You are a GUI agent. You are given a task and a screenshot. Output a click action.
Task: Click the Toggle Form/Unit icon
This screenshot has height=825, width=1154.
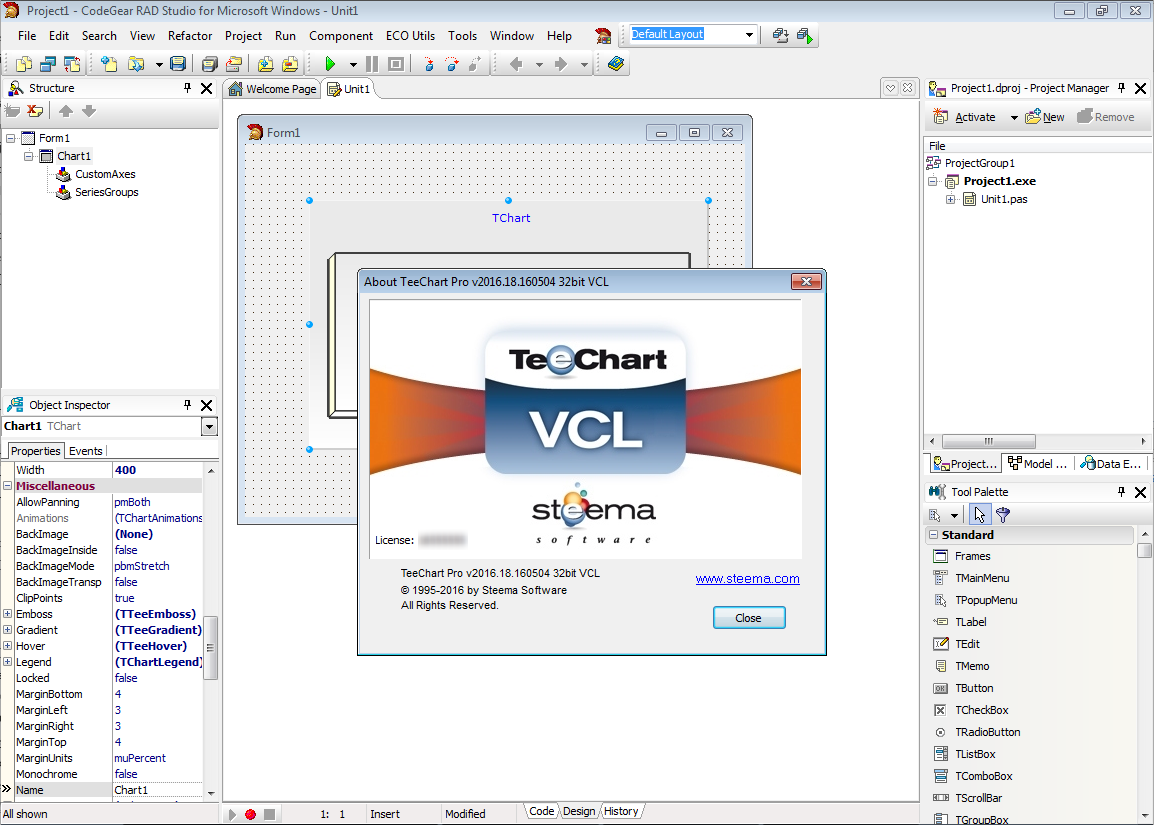pyautogui.click(x=72, y=64)
